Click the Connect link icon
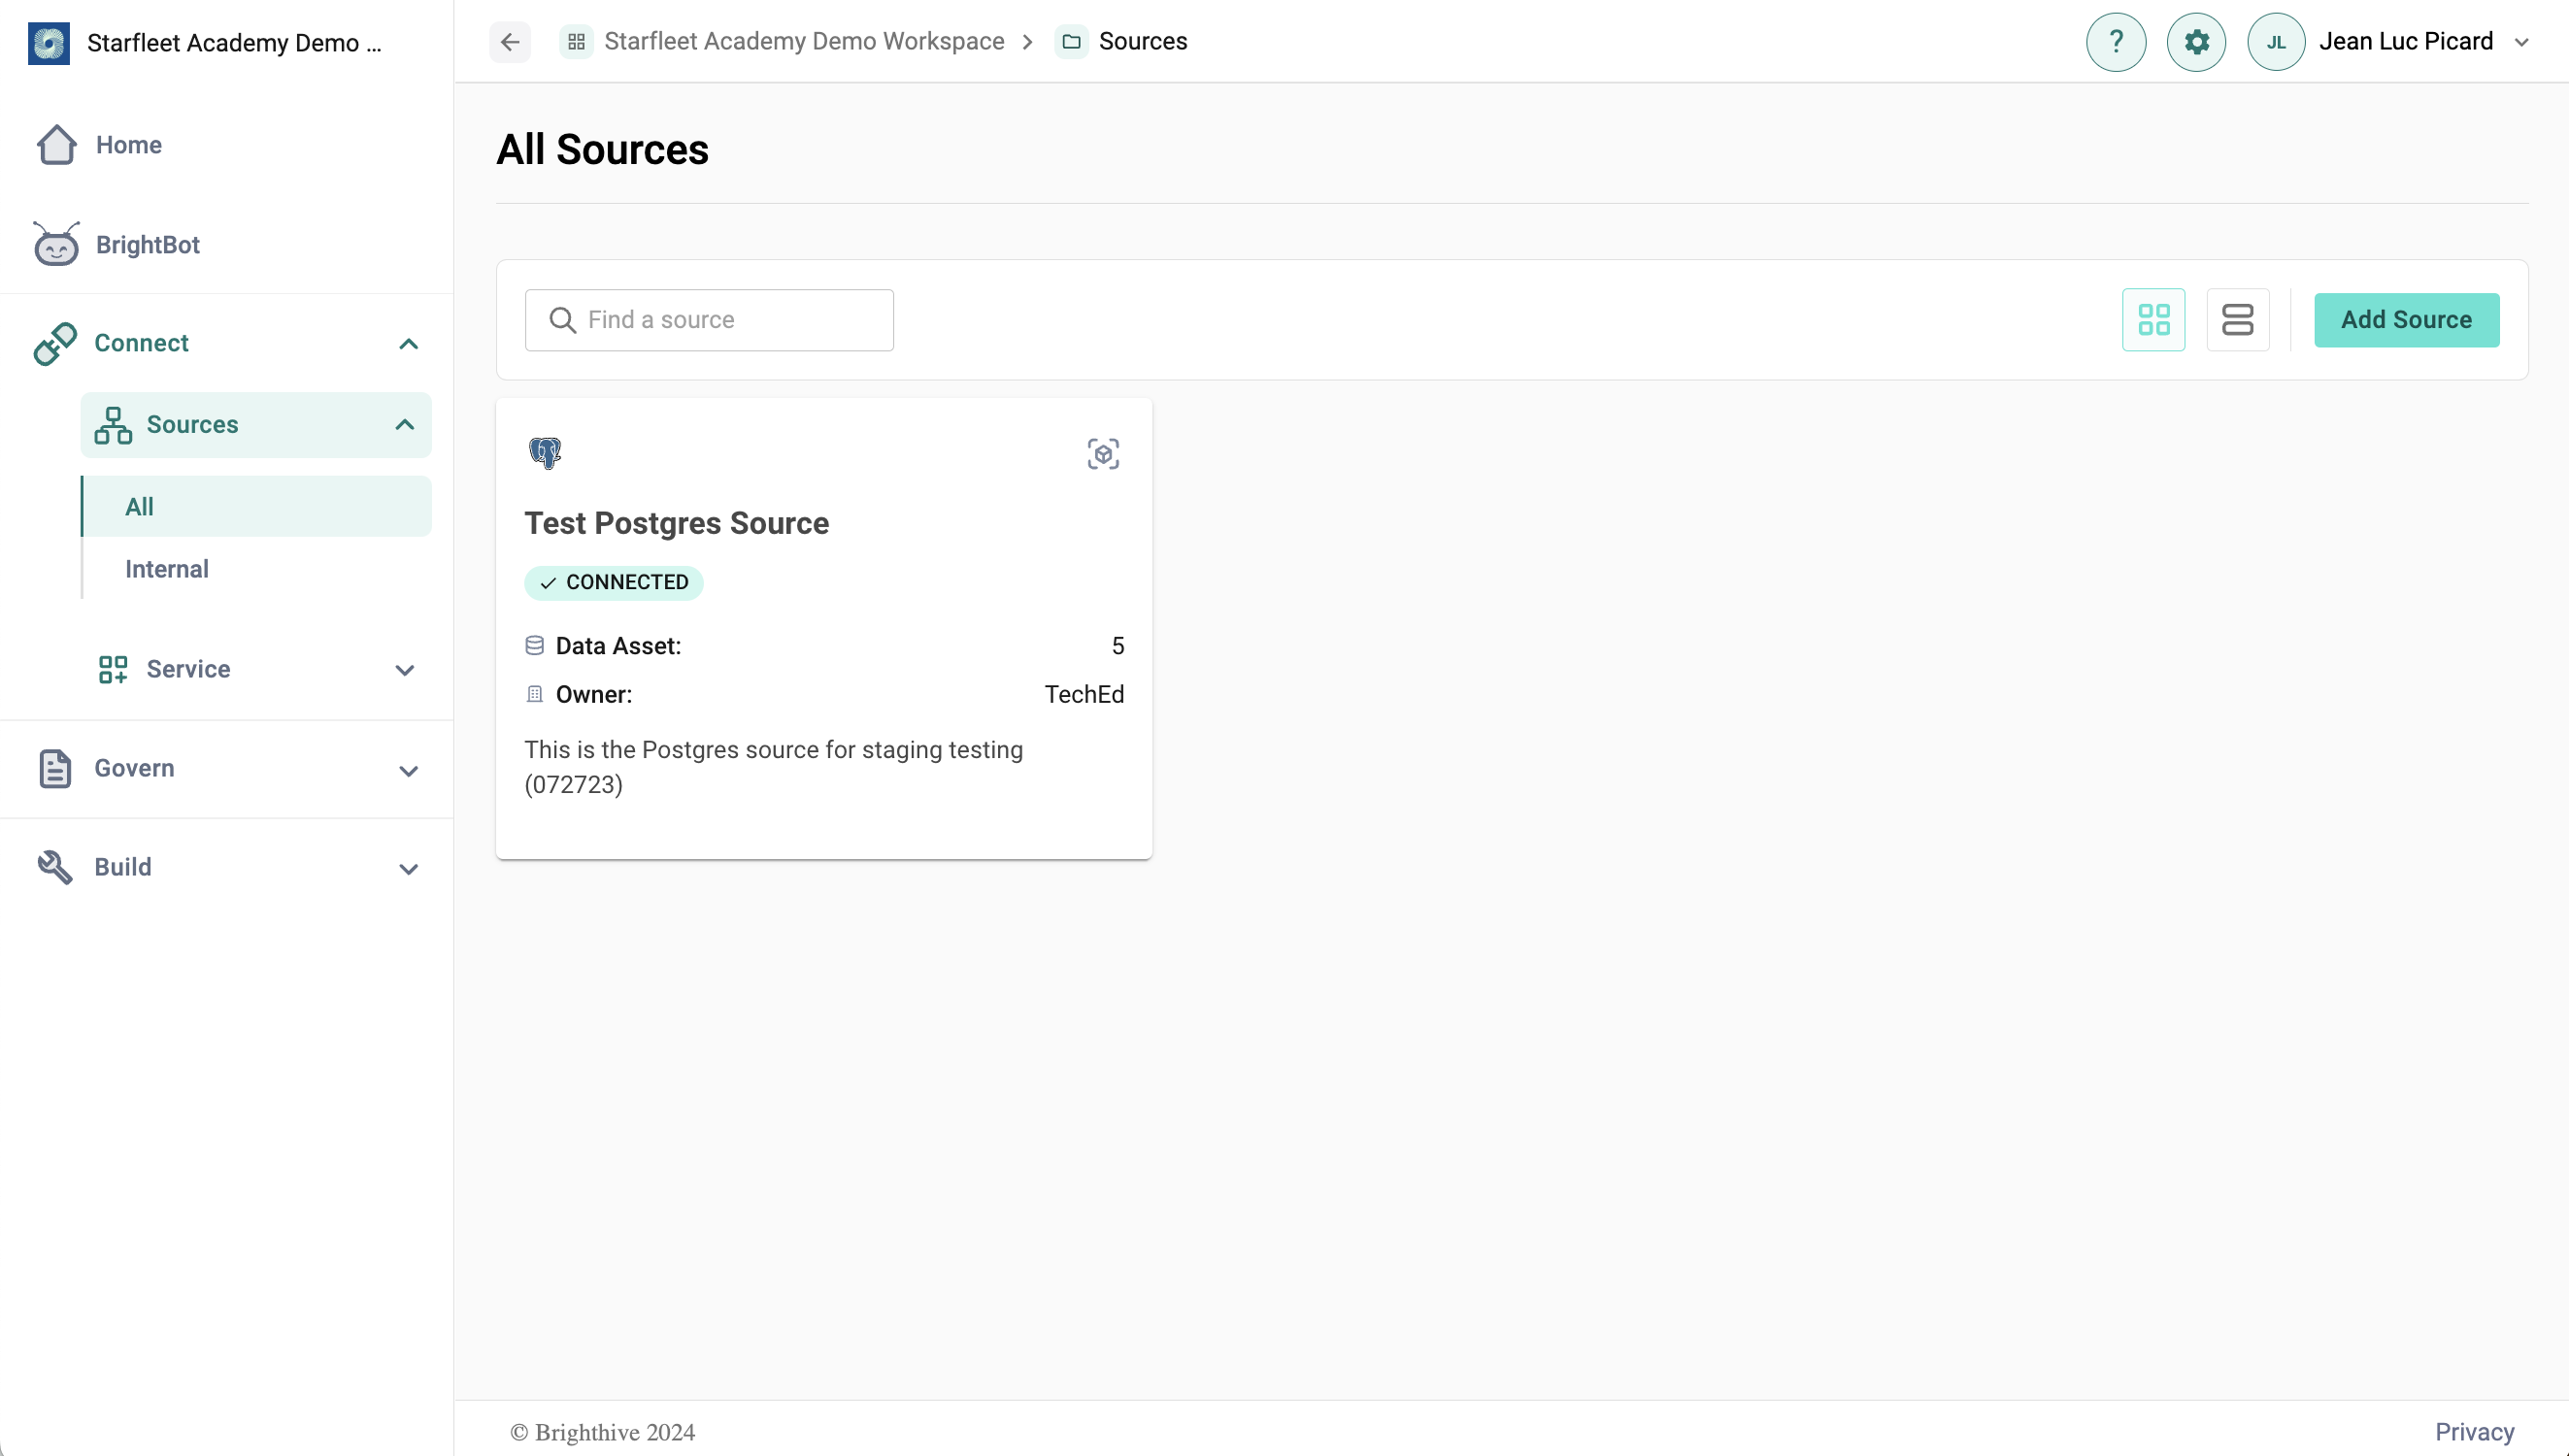The height and width of the screenshot is (1456, 2569). pos(55,344)
